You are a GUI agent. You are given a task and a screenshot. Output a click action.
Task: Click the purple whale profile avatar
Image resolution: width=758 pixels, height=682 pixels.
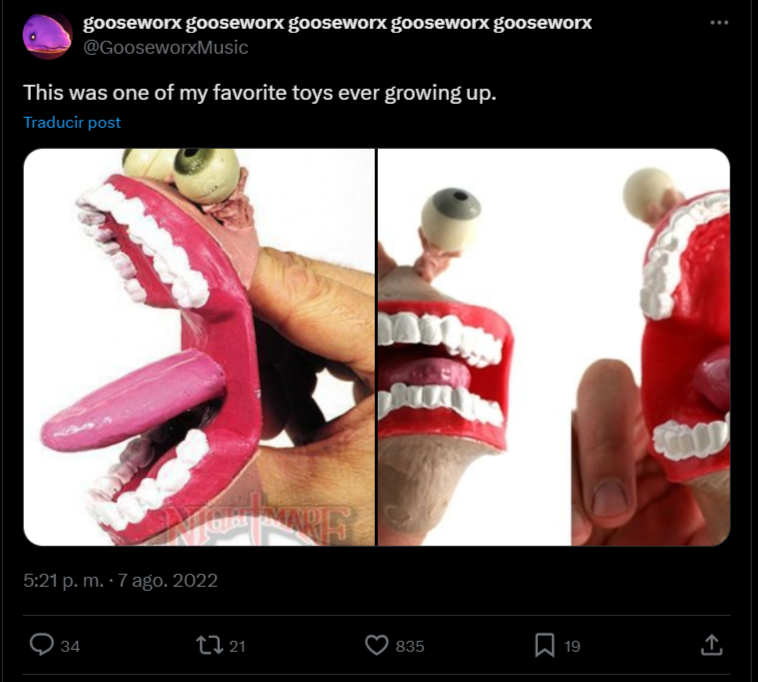click(x=47, y=36)
